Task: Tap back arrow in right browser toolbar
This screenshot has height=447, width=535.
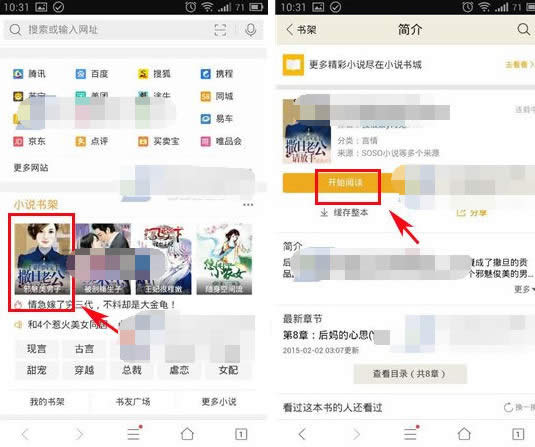Action: 302,434
